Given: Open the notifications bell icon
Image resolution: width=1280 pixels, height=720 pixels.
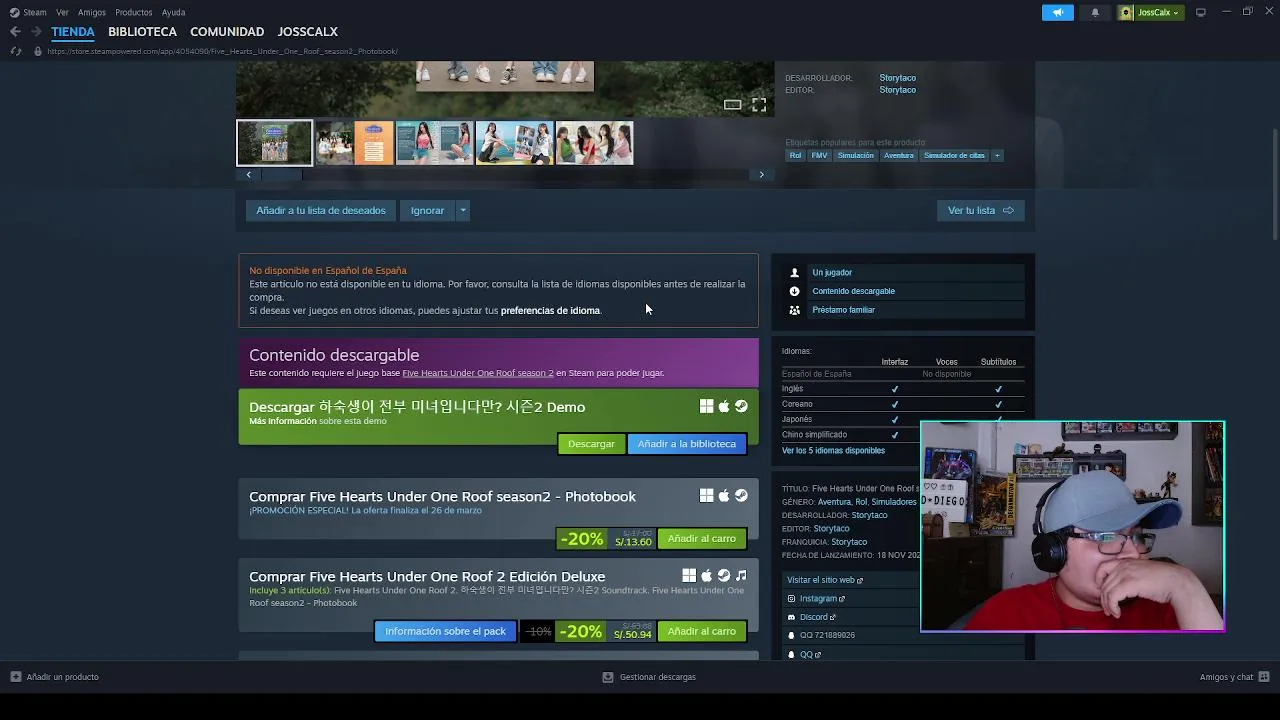Looking at the screenshot, I should click(1095, 12).
